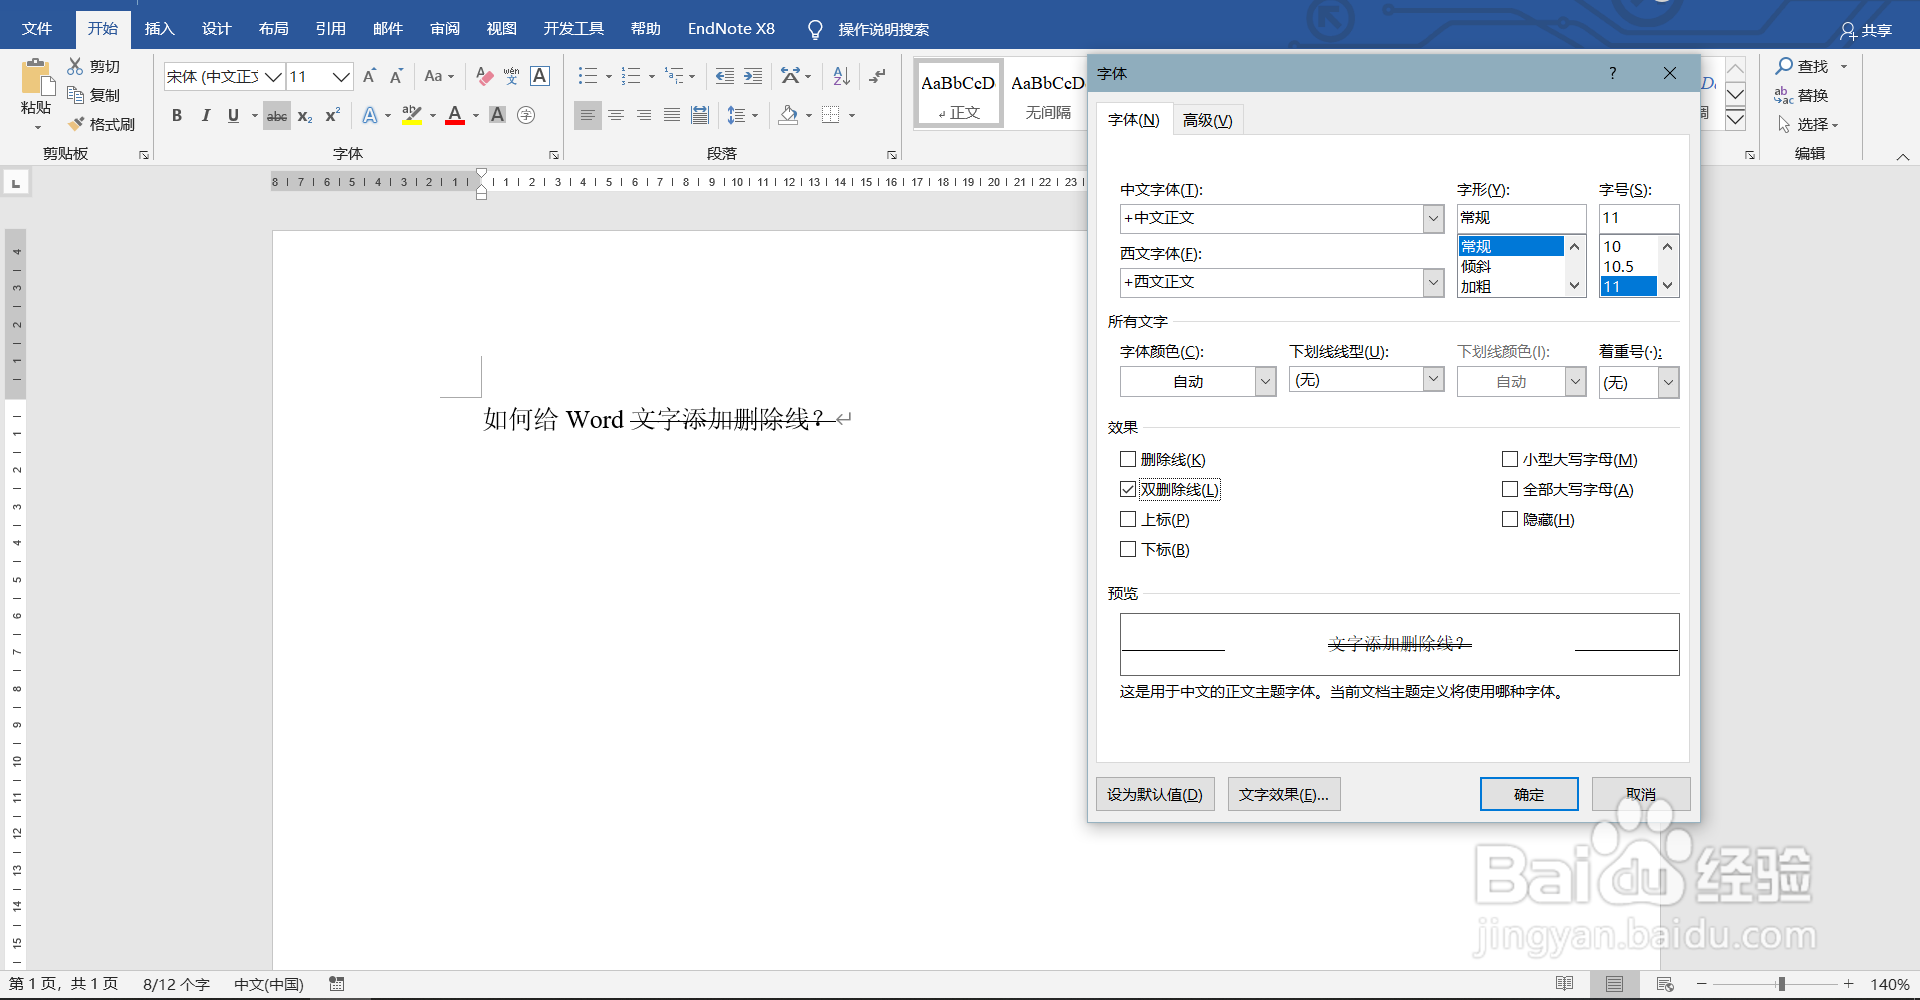Open the bullets list icon
The image size is (1920, 1000).
click(588, 76)
